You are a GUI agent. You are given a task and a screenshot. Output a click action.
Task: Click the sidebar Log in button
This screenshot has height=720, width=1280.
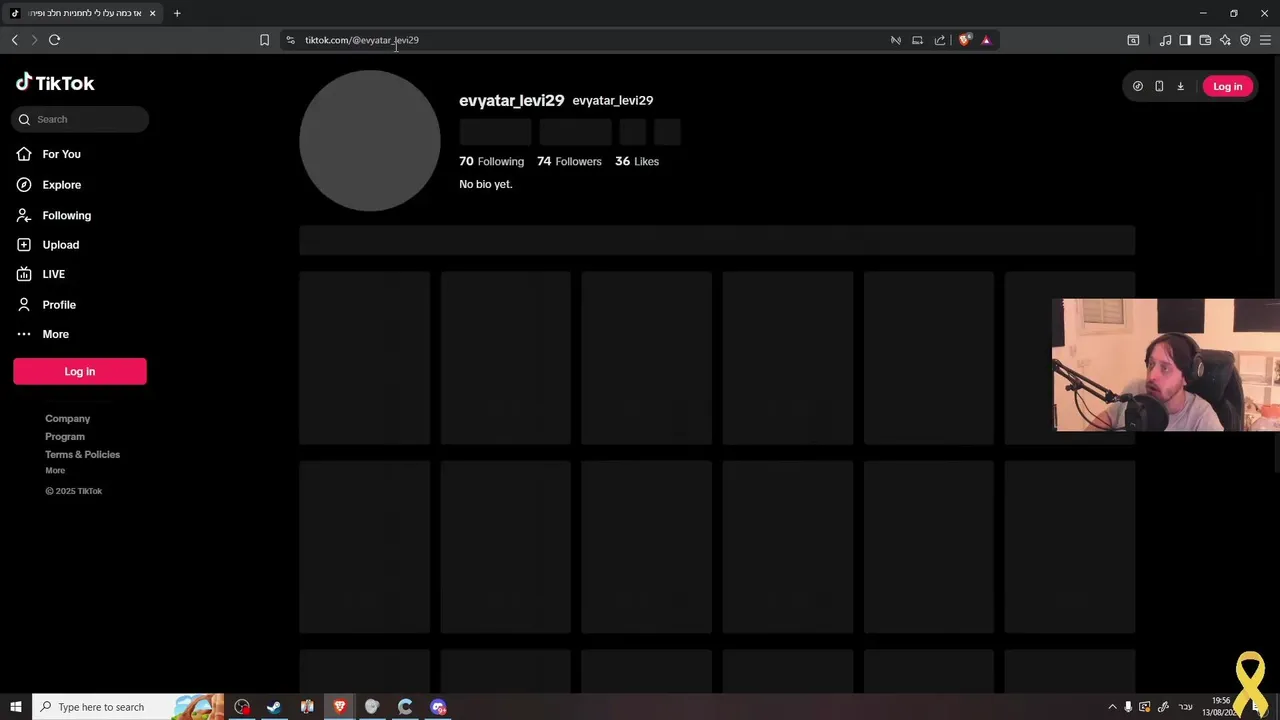pos(80,371)
